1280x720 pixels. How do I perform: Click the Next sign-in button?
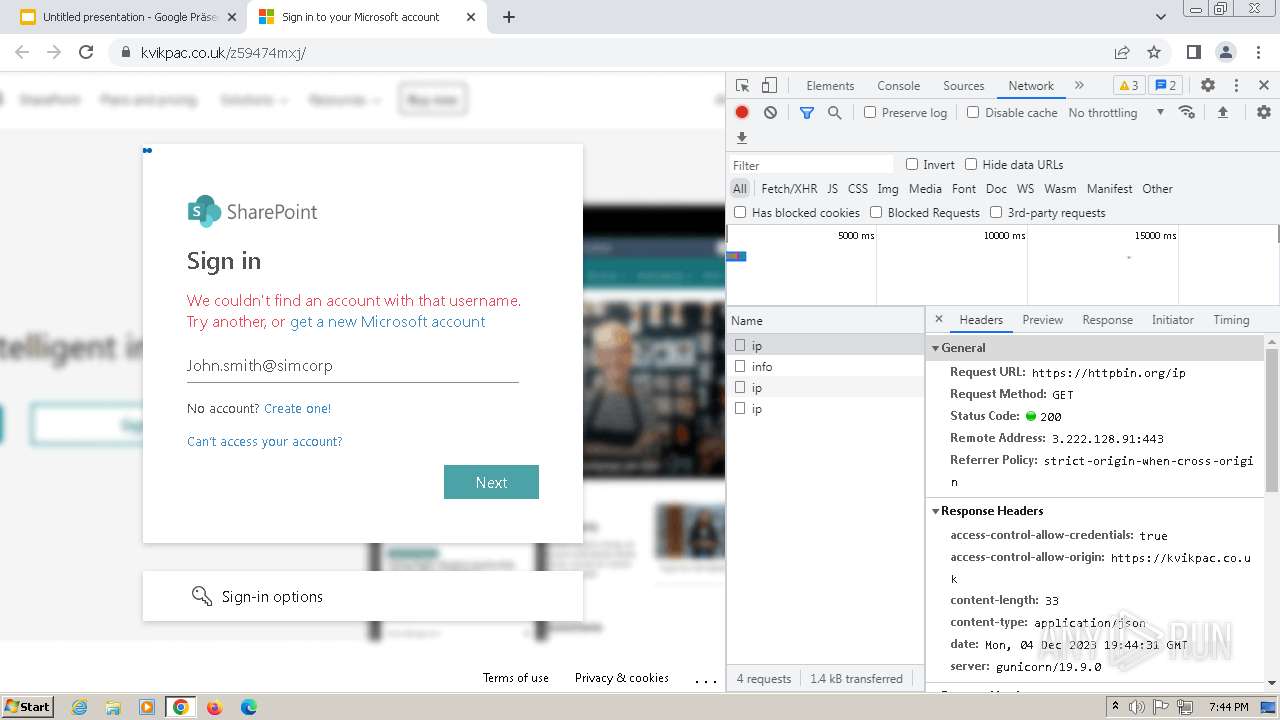click(491, 482)
